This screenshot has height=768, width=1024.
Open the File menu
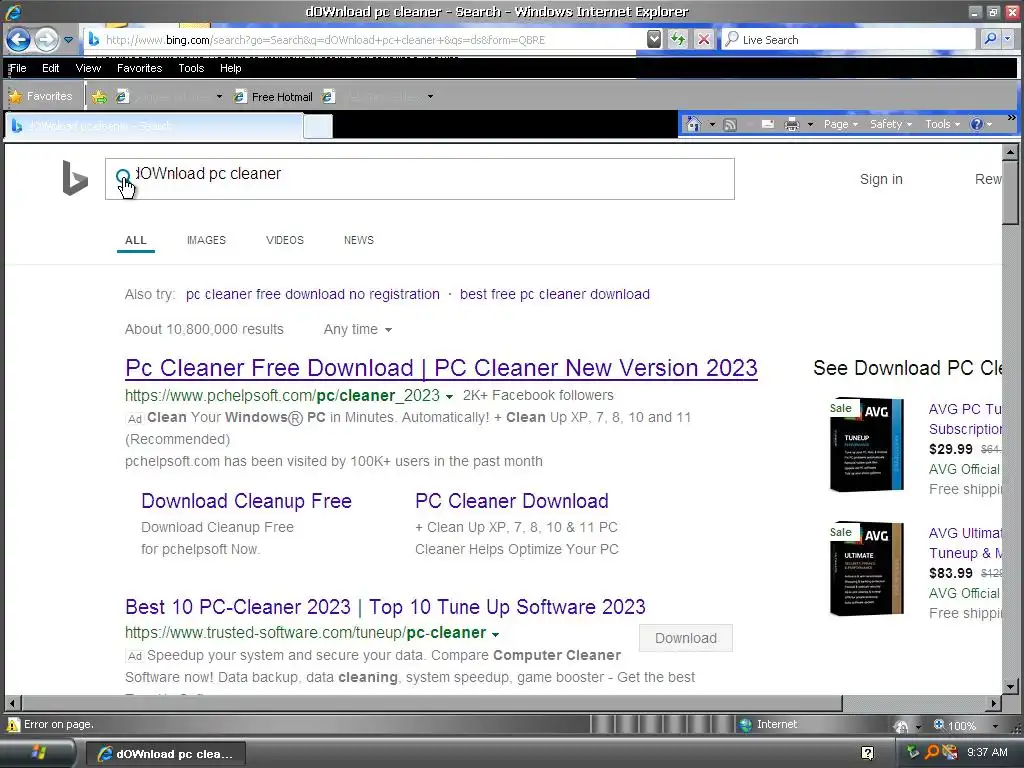[18, 68]
